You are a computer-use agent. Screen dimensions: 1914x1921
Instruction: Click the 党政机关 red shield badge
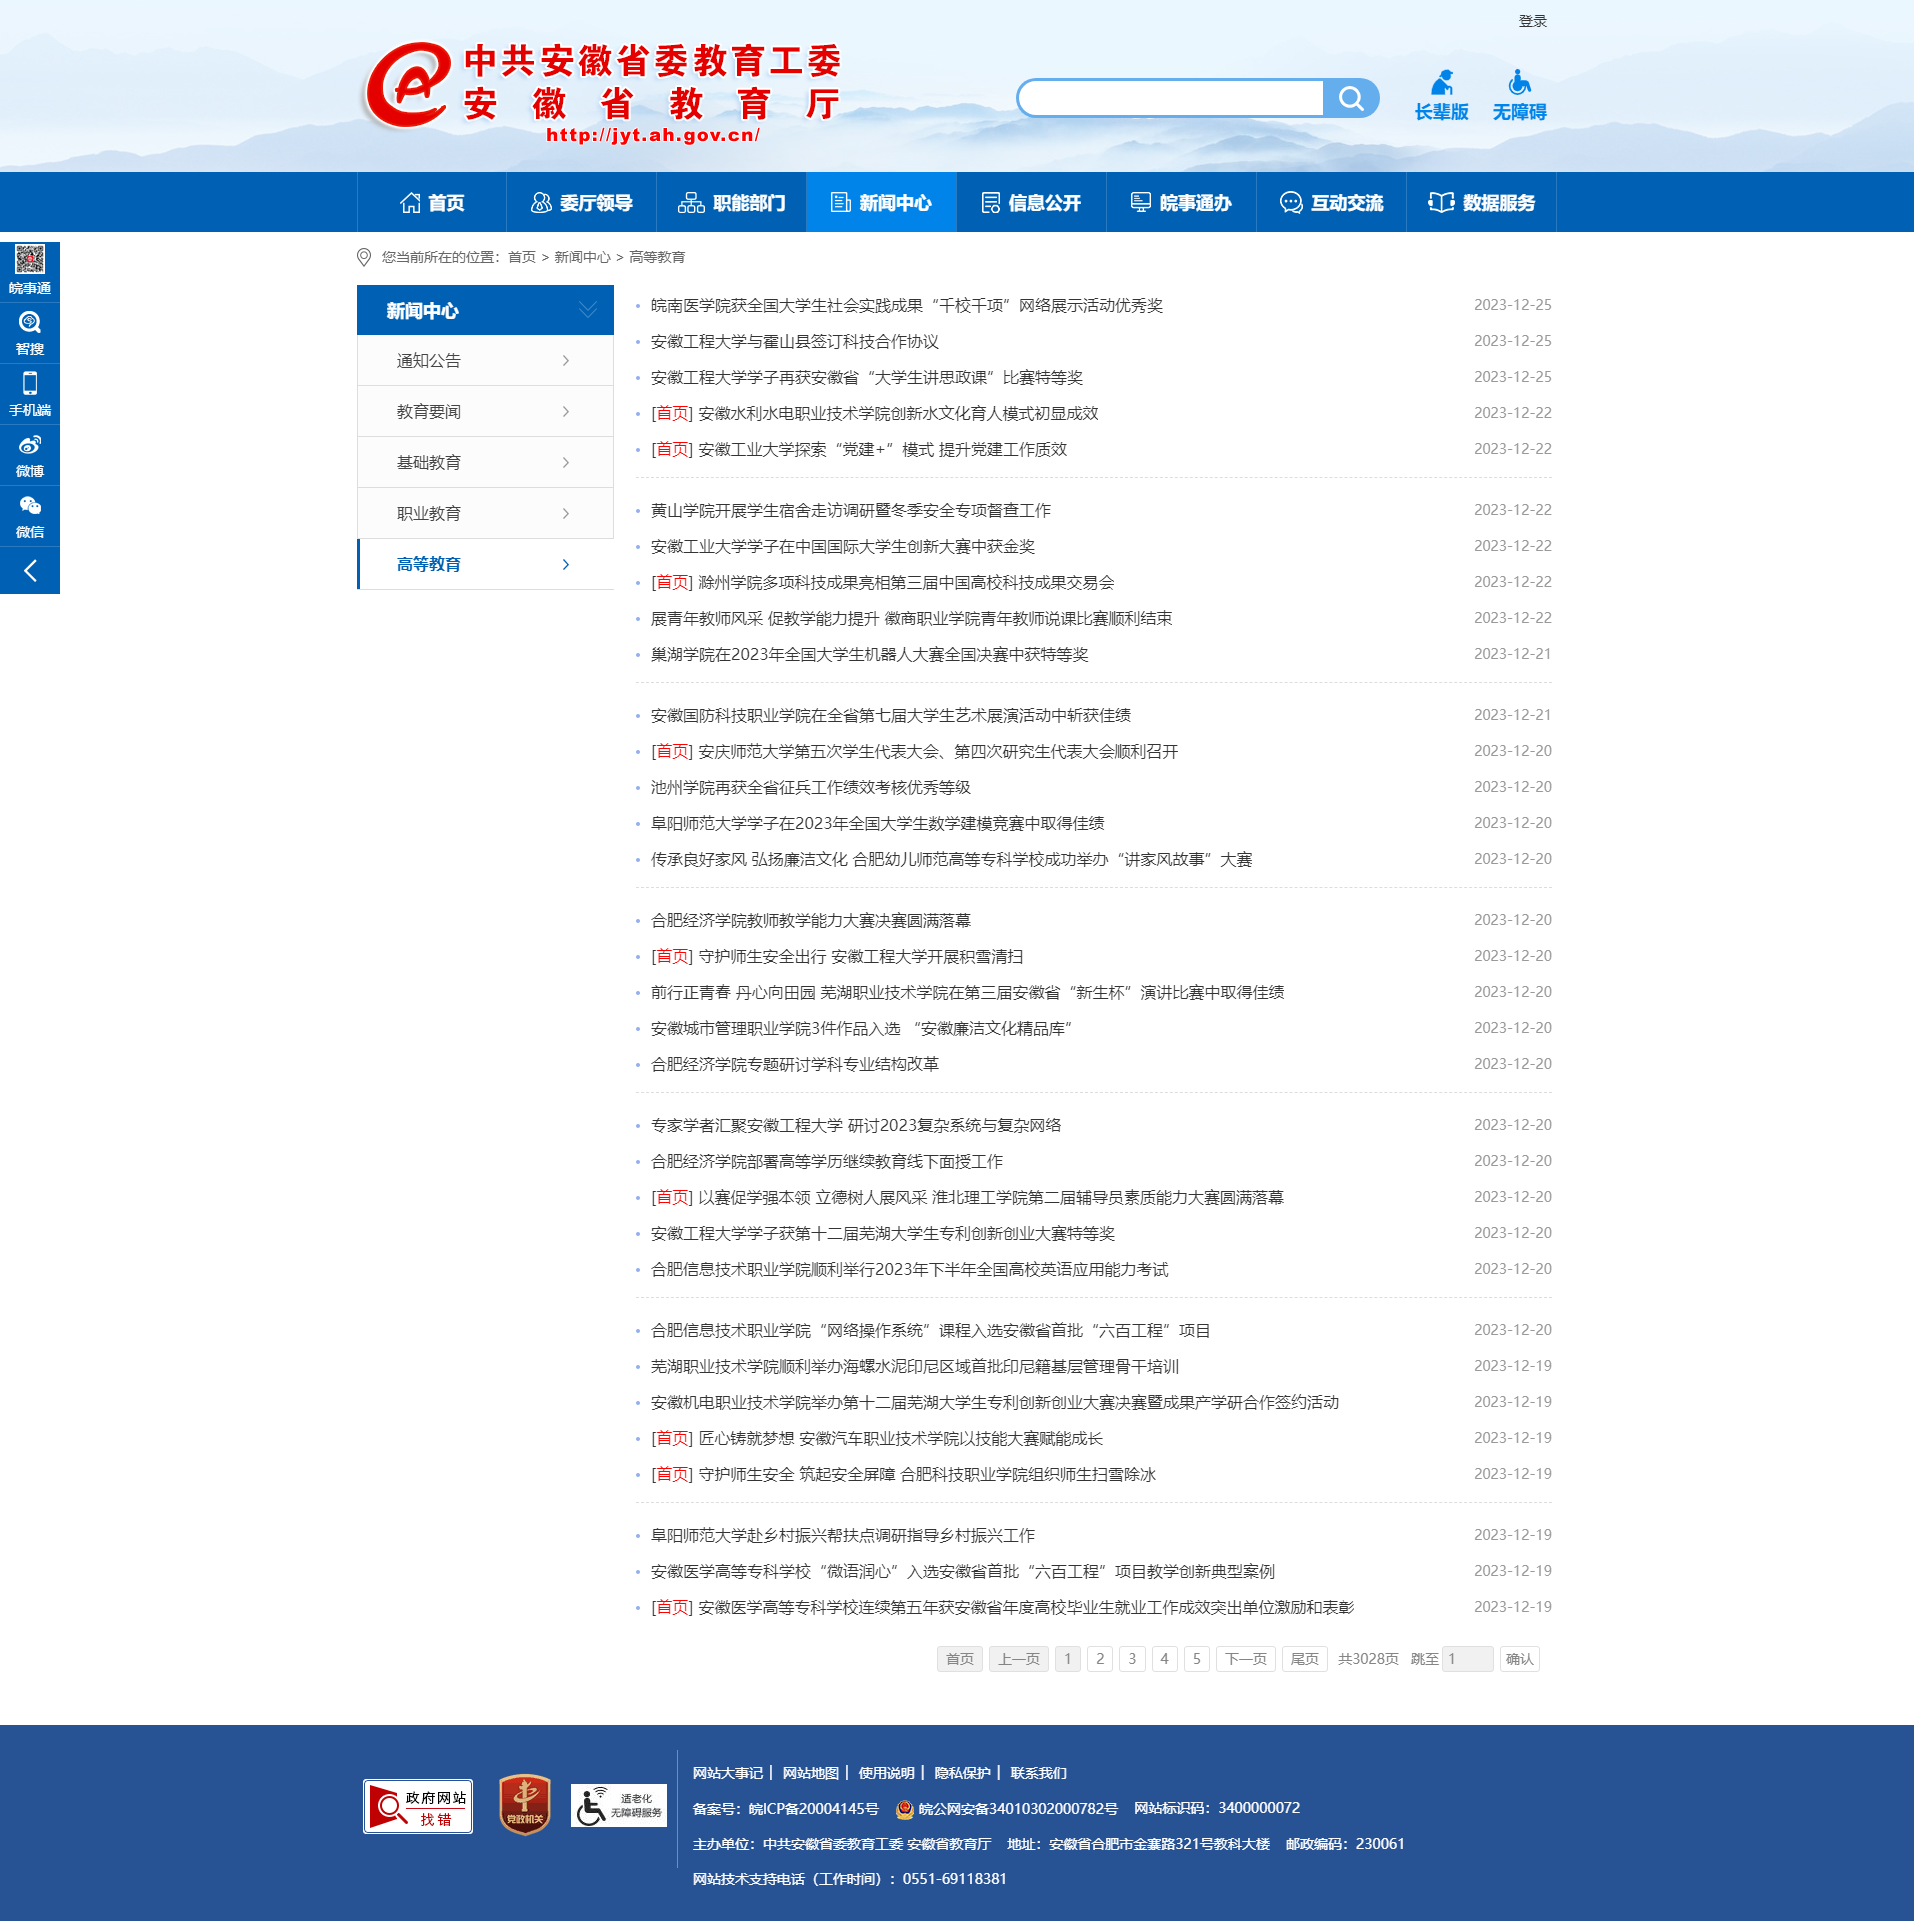tap(525, 1805)
